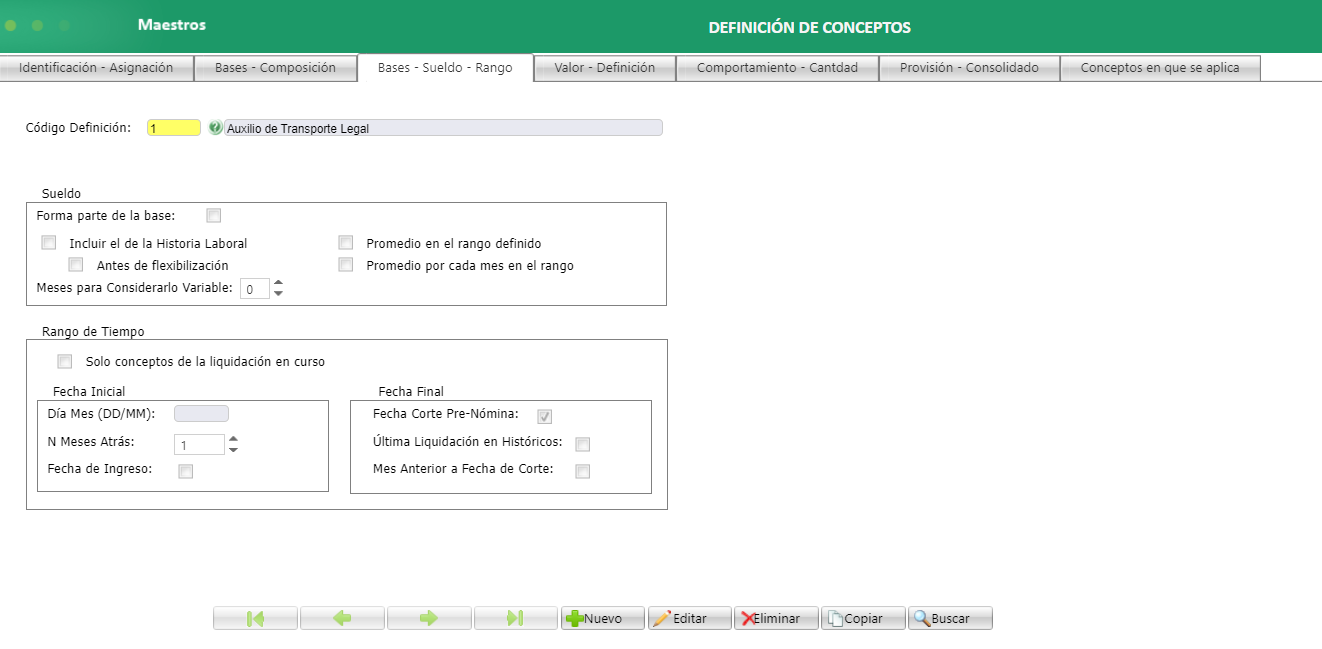
Task: Enable Promedio en el rango definido
Action: [346, 243]
